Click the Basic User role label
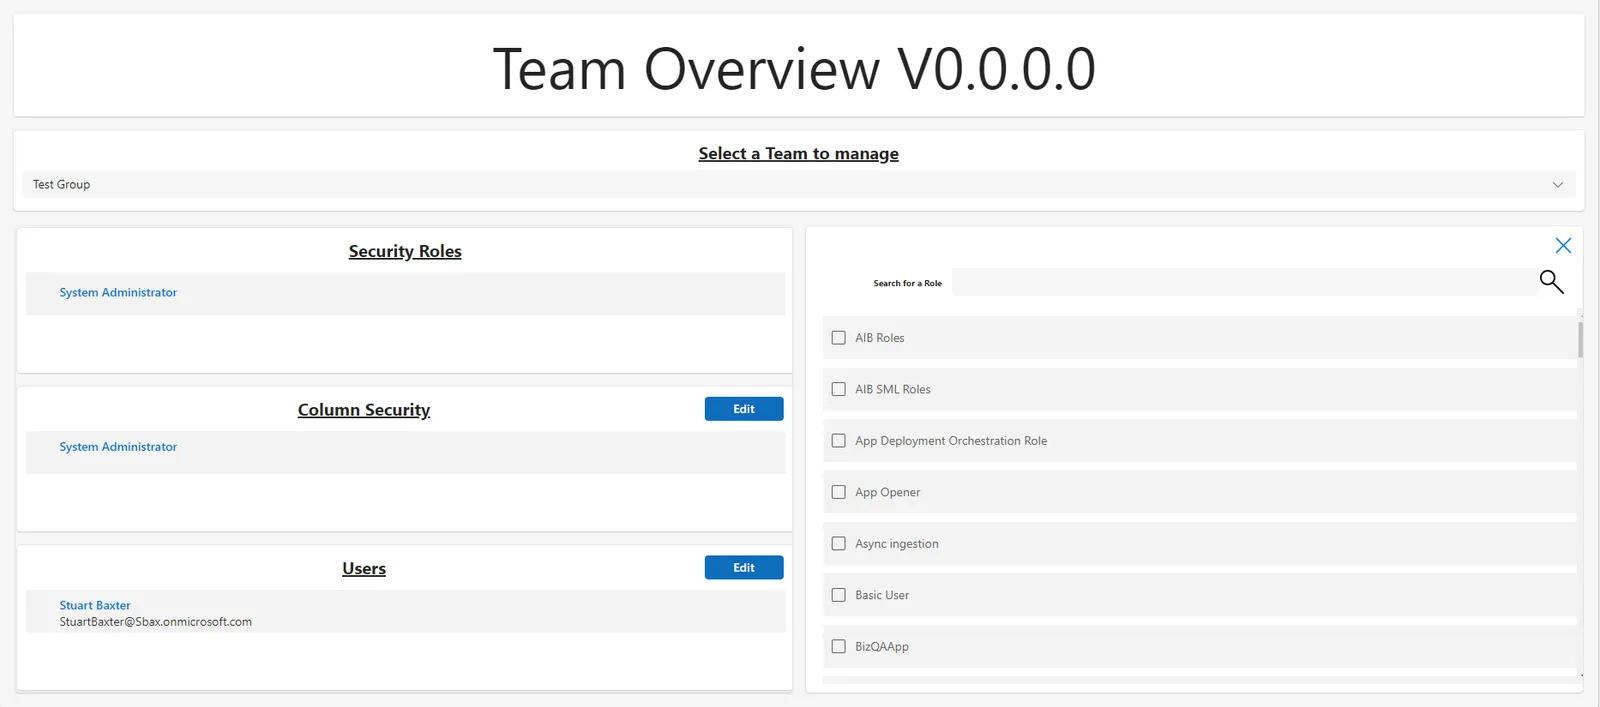 tap(882, 596)
